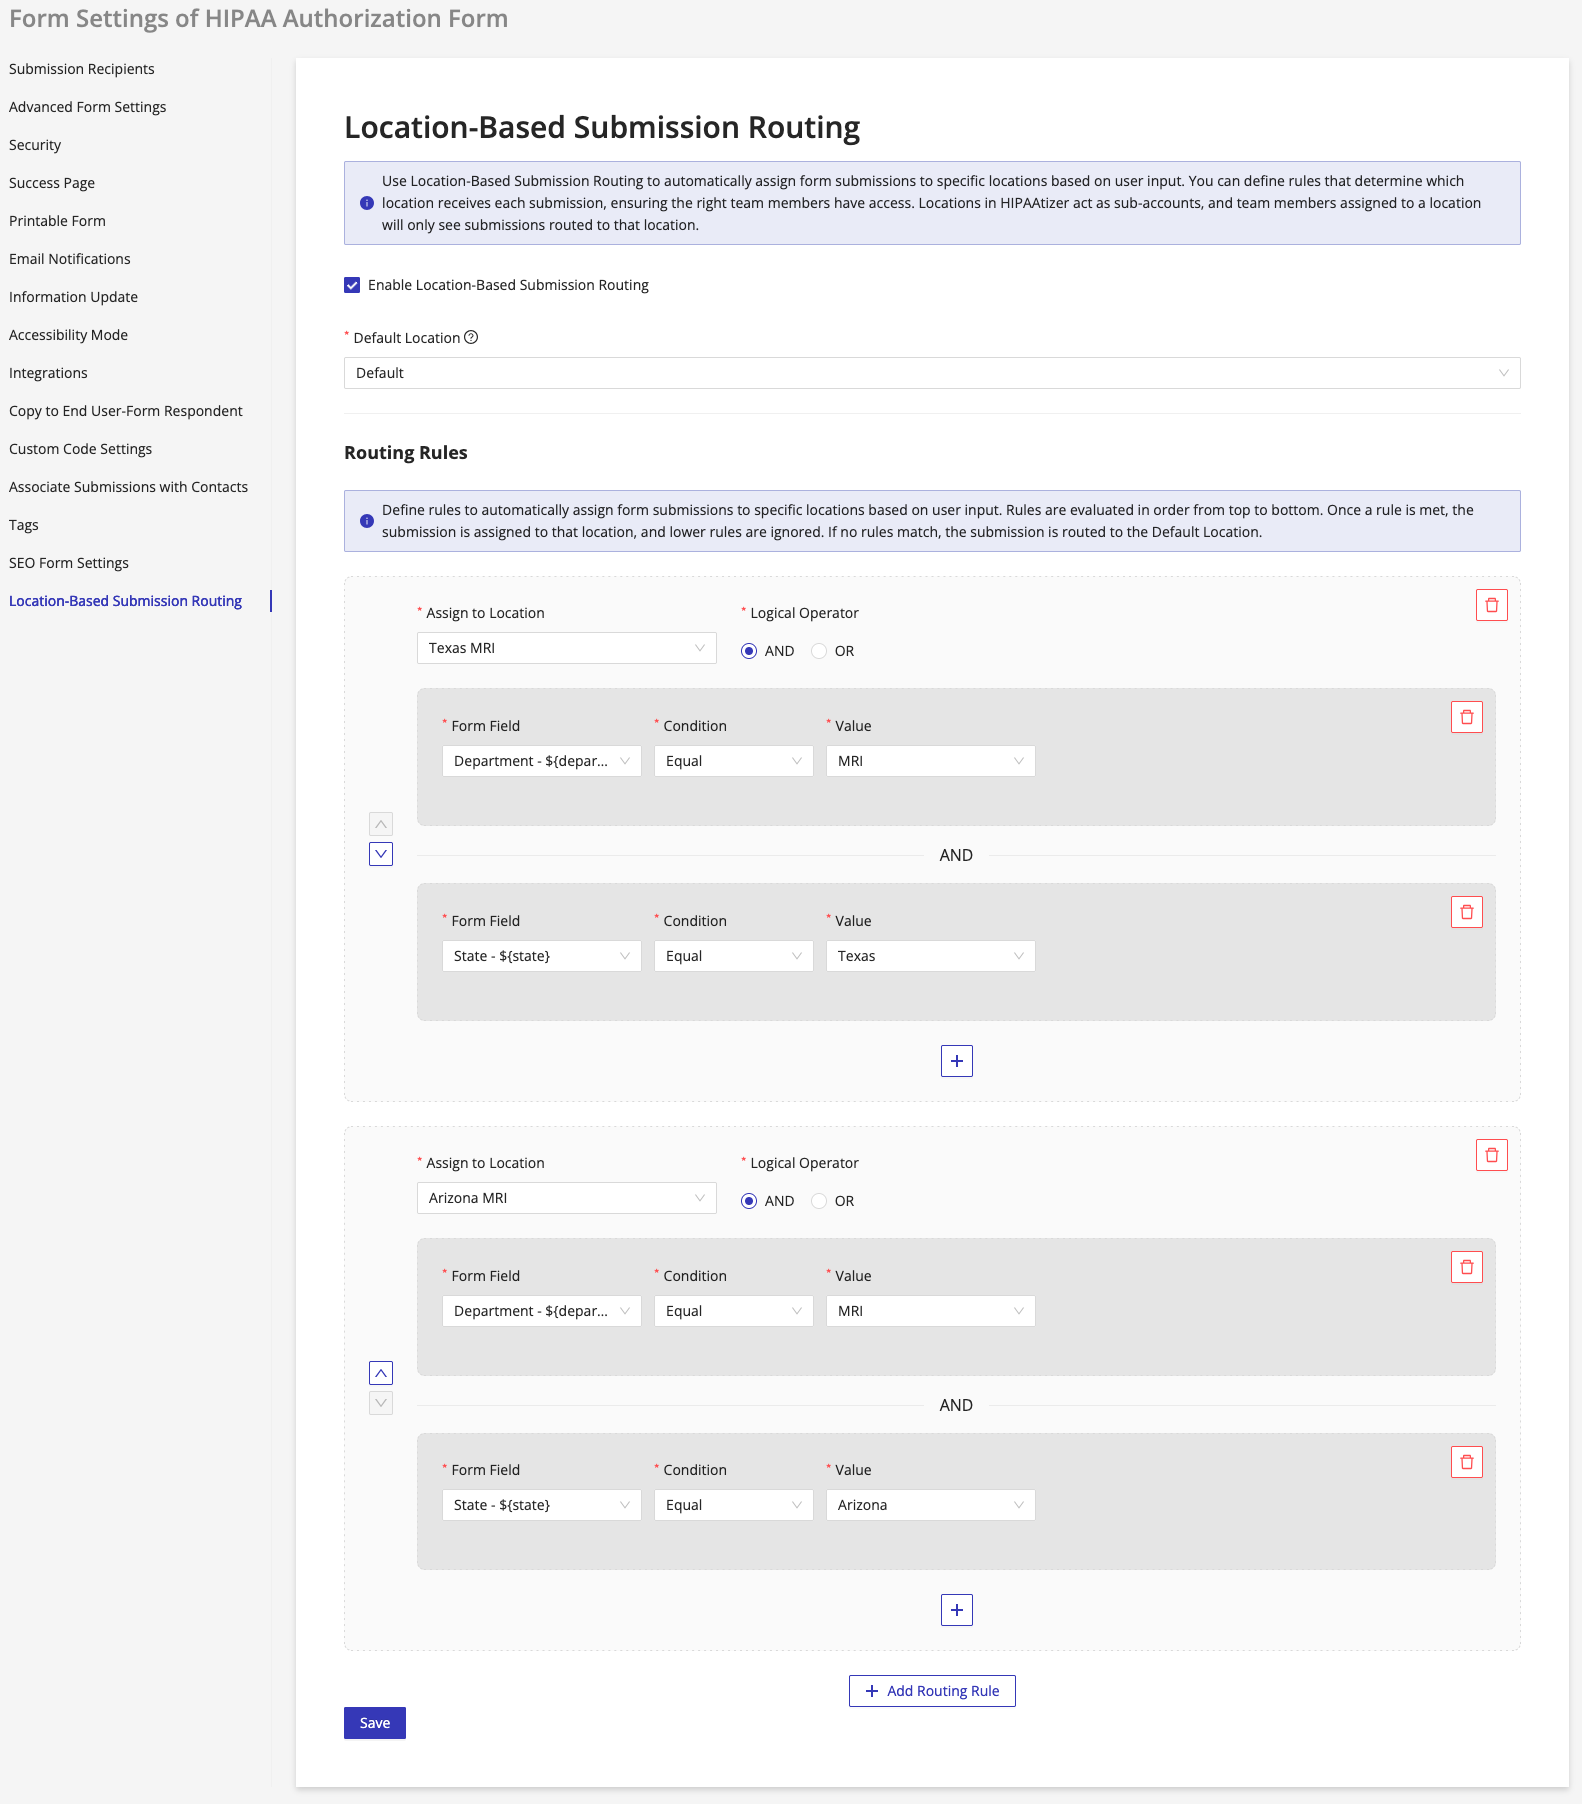Screen dimensions: 1582x1804
Task: Save the routing settings
Action: (374, 1723)
